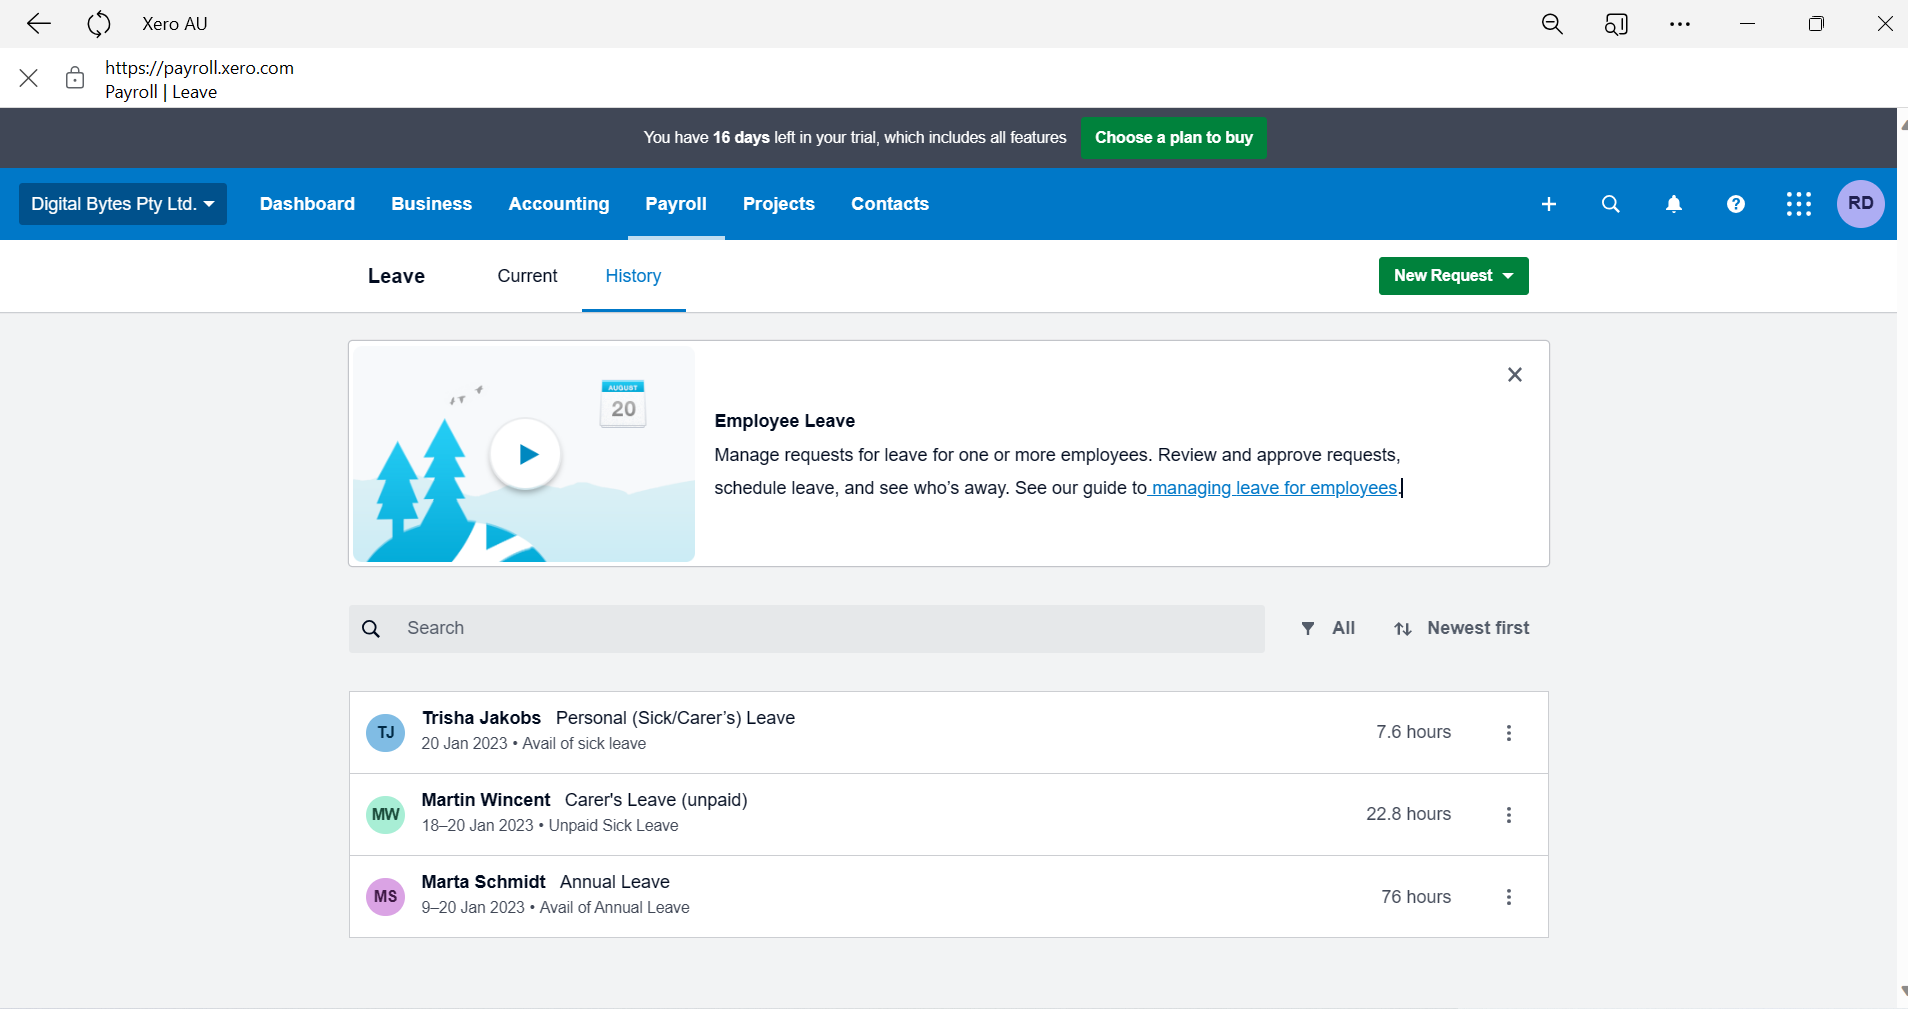Click the 7.6 hours value
1908x1009 pixels.
pos(1414,732)
